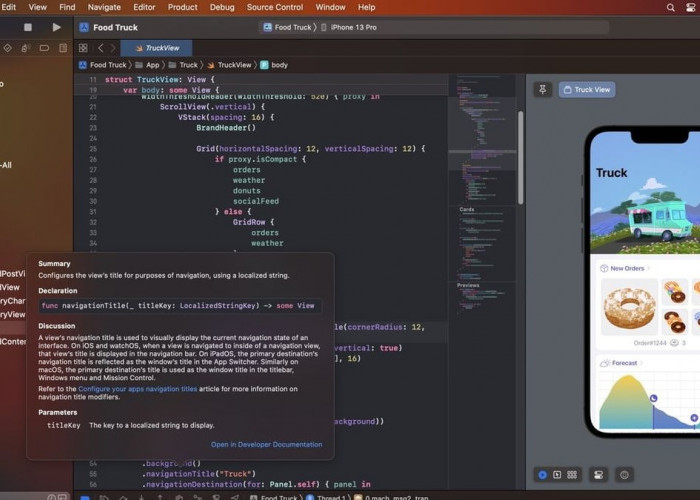This screenshot has width=700, height=500.
Task: Open TruckView file in jump bar
Action: point(229,65)
